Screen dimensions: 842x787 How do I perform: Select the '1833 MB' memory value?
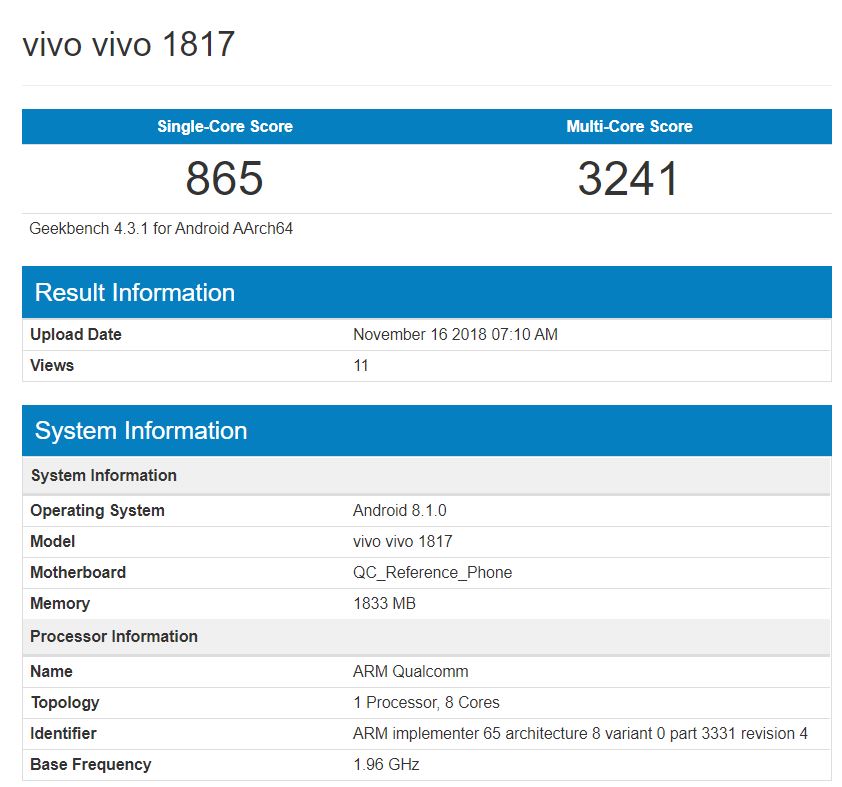(x=384, y=603)
